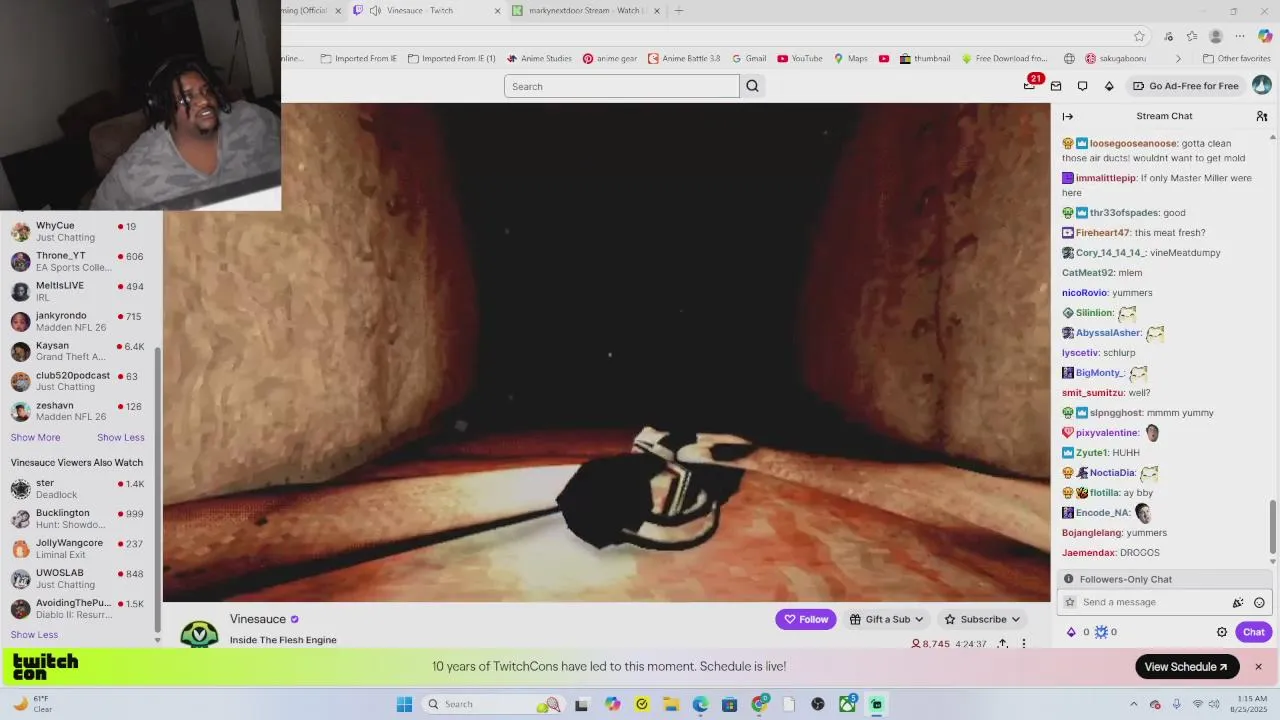
Task: Open Microsoft Edge from the taskbar
Action: tap(700, 704)
